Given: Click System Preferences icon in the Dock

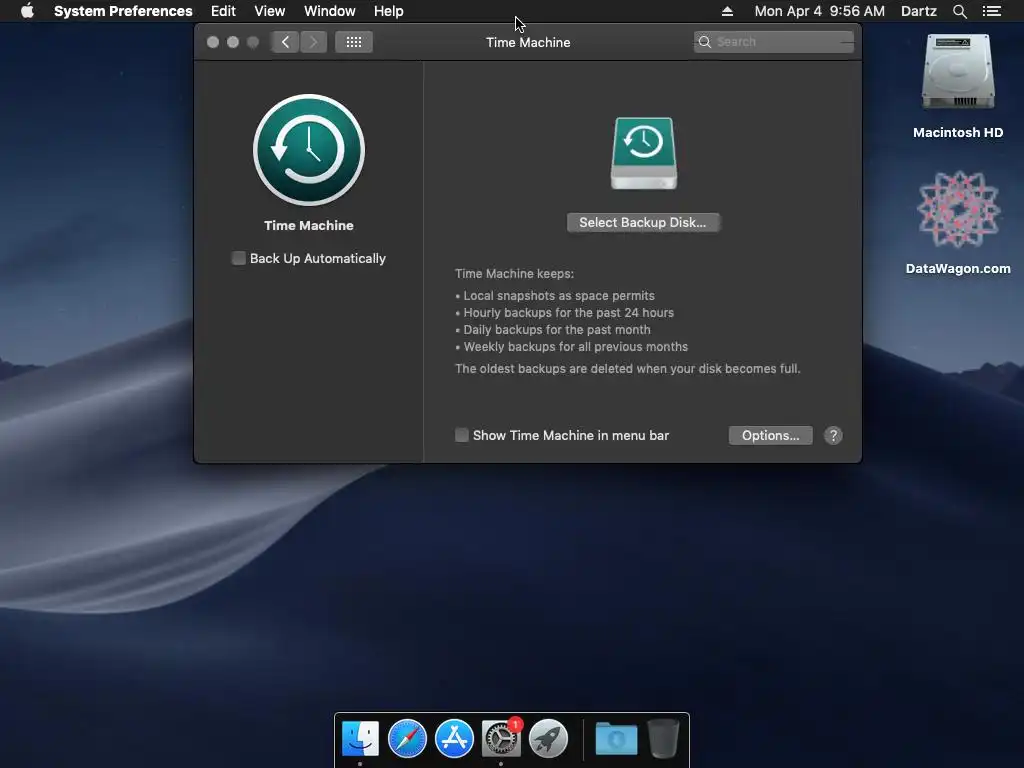Looking at the screenshot, I should pos(501,739).
